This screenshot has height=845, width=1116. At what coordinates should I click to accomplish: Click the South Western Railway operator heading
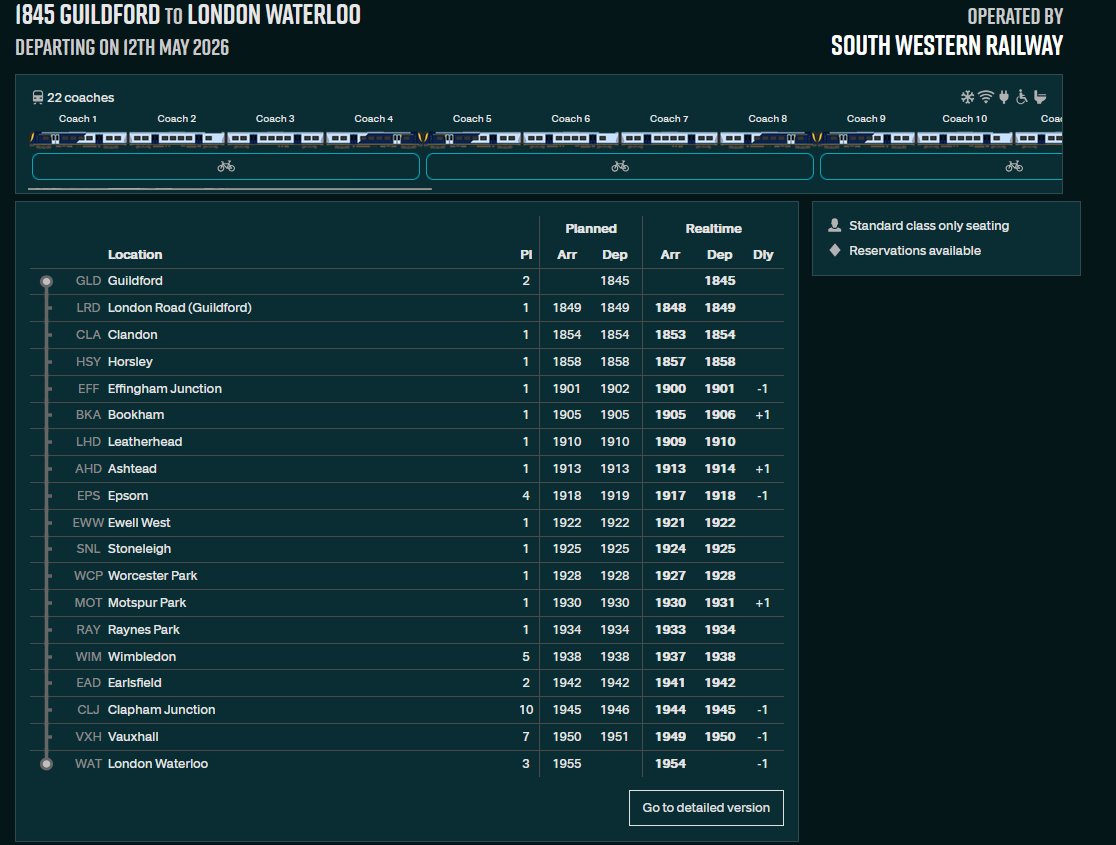pos(947,46)
